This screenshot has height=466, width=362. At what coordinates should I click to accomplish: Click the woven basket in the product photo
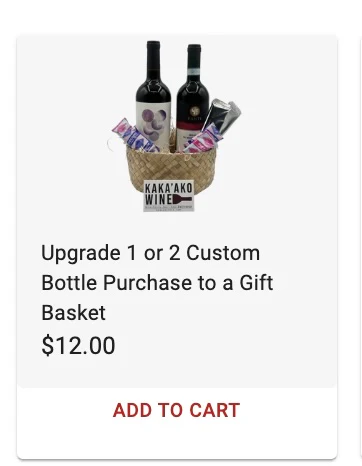click(x=172, y=170)
